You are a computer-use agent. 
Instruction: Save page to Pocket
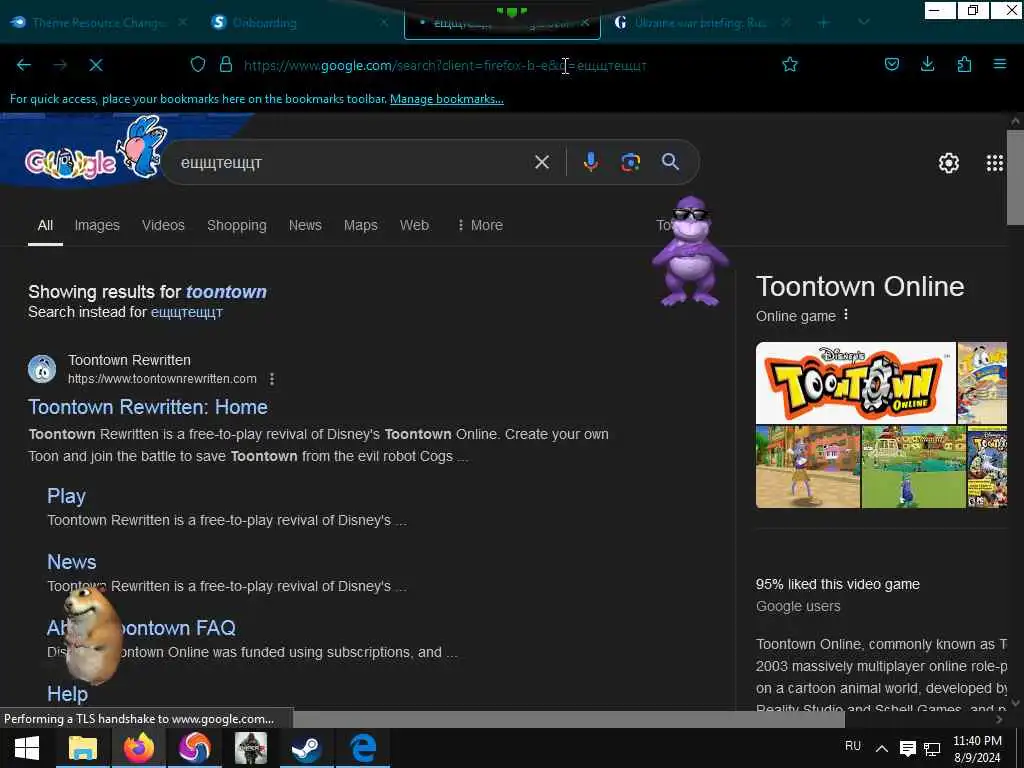(891, 64)
